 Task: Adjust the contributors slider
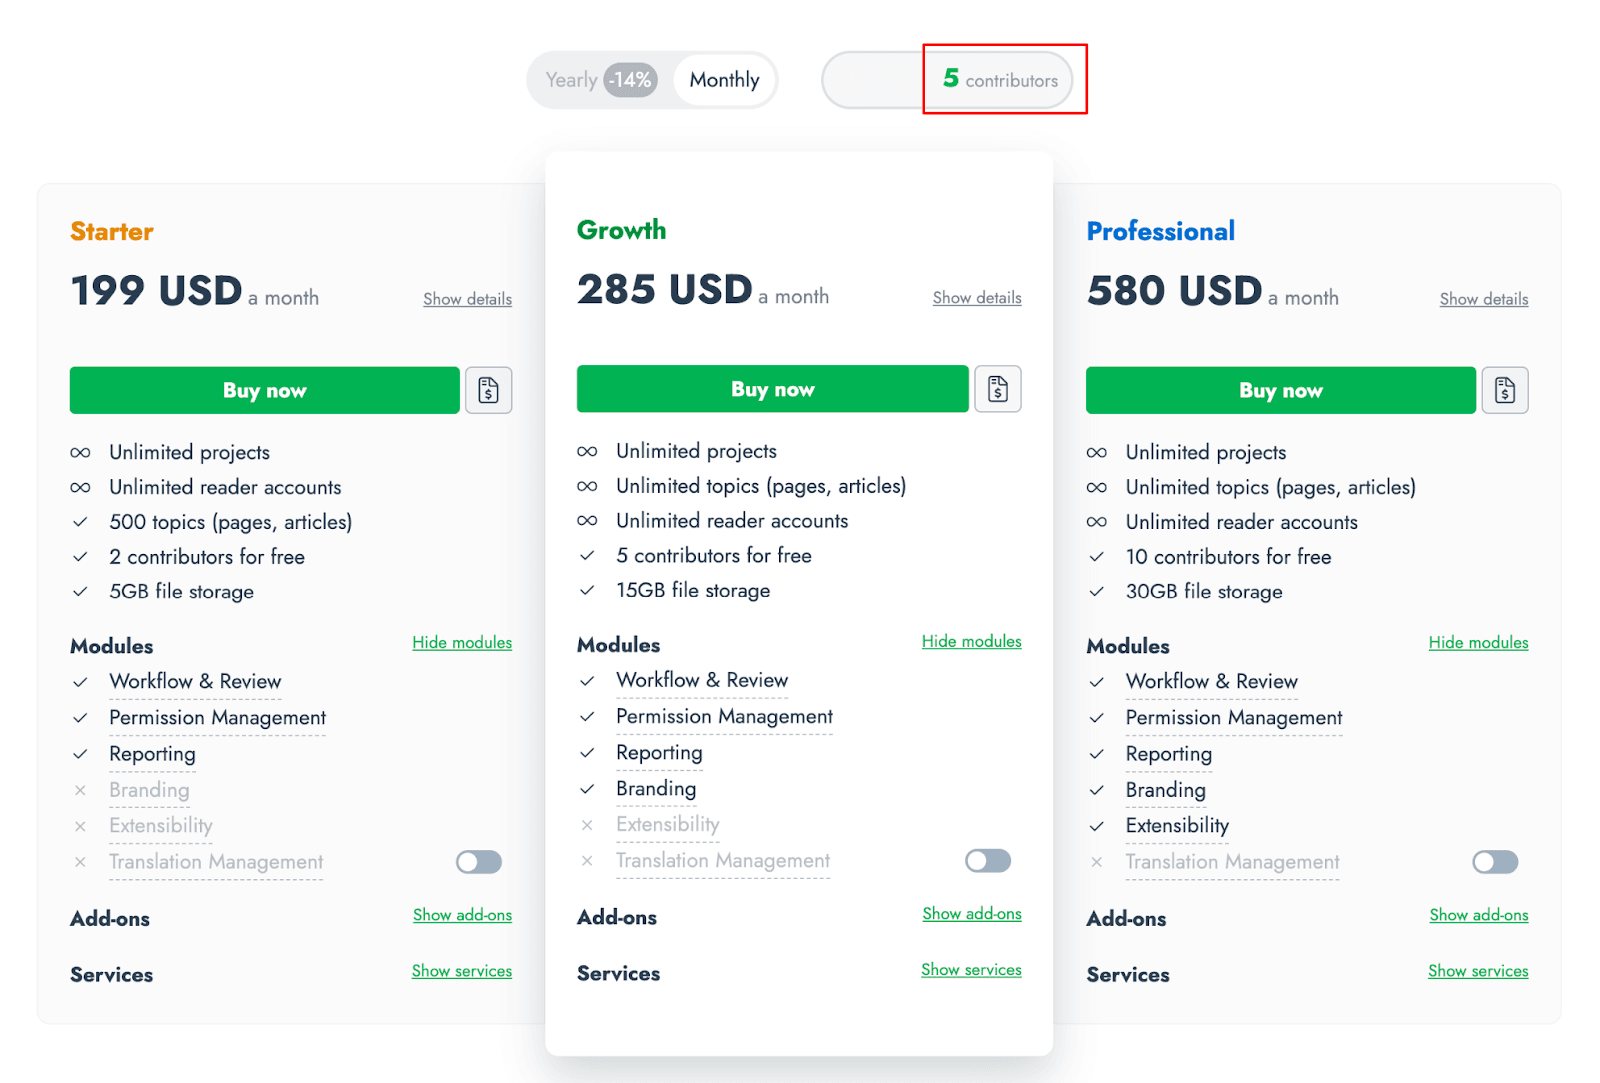click(946, 80)
